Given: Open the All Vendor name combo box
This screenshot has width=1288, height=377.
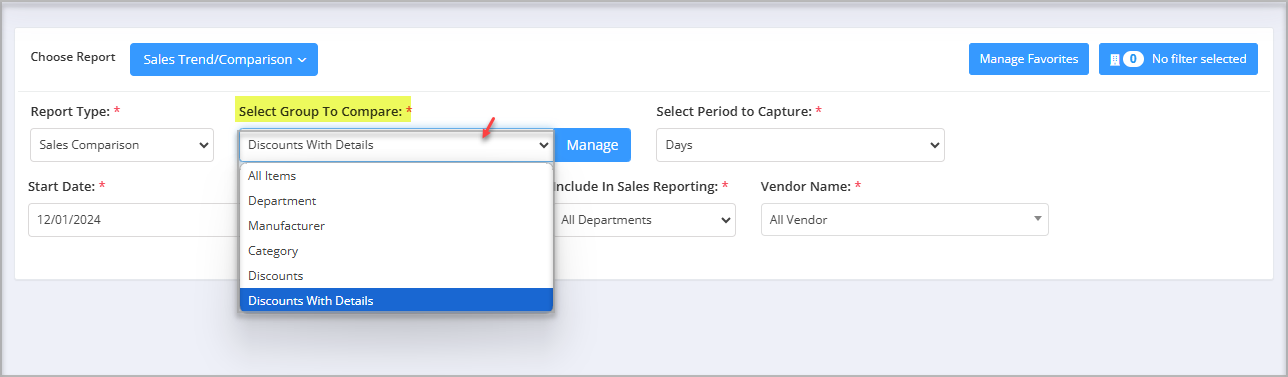Looking at the screenshot, I should click(904, 220).
